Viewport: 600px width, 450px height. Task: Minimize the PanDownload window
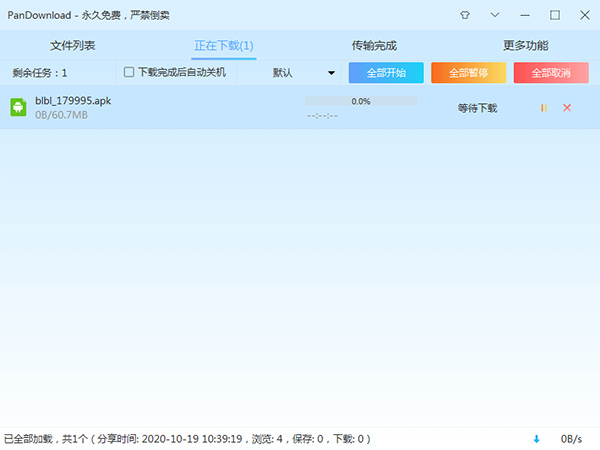point(525,15)
